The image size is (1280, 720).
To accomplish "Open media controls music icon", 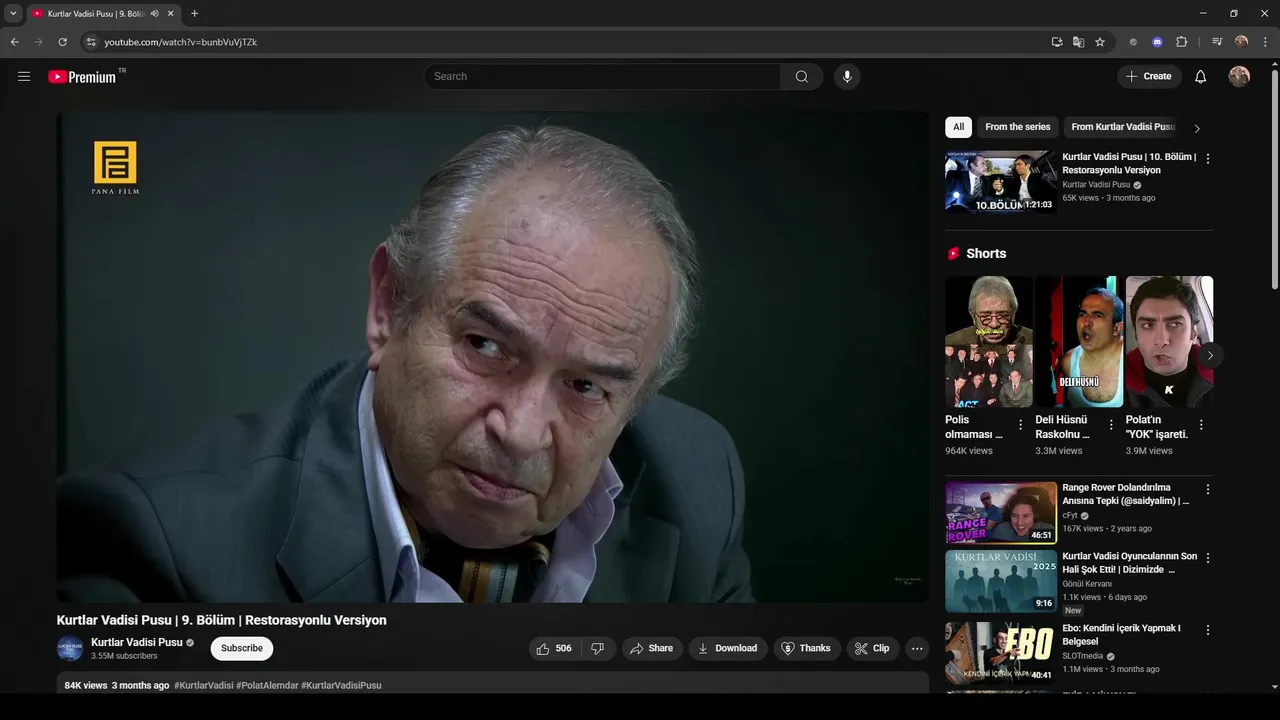I will (x=1217, y=42).
